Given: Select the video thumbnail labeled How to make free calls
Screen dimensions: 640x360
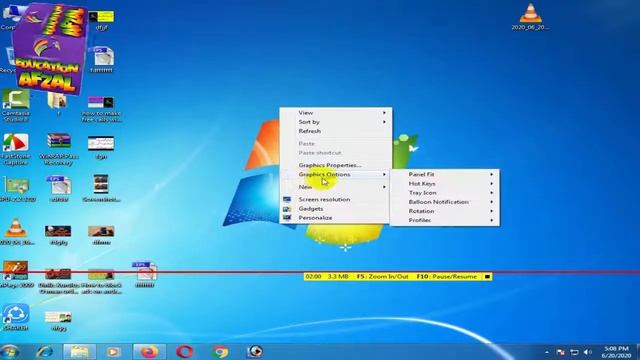Looking at the screenshot, I should [x=101, y=109].
